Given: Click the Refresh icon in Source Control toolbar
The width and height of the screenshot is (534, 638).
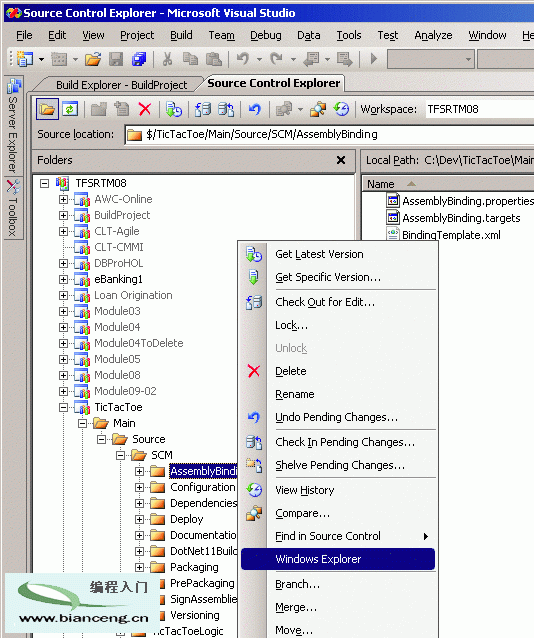Looking at the screenshot, I should tap(70, 109).
